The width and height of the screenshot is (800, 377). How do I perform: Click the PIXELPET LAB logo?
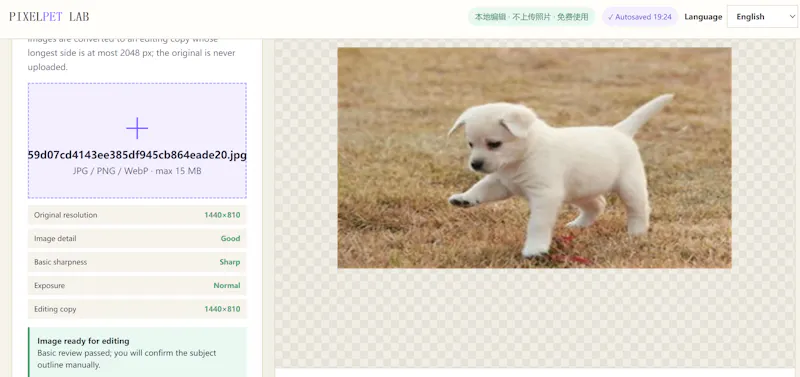49,17
